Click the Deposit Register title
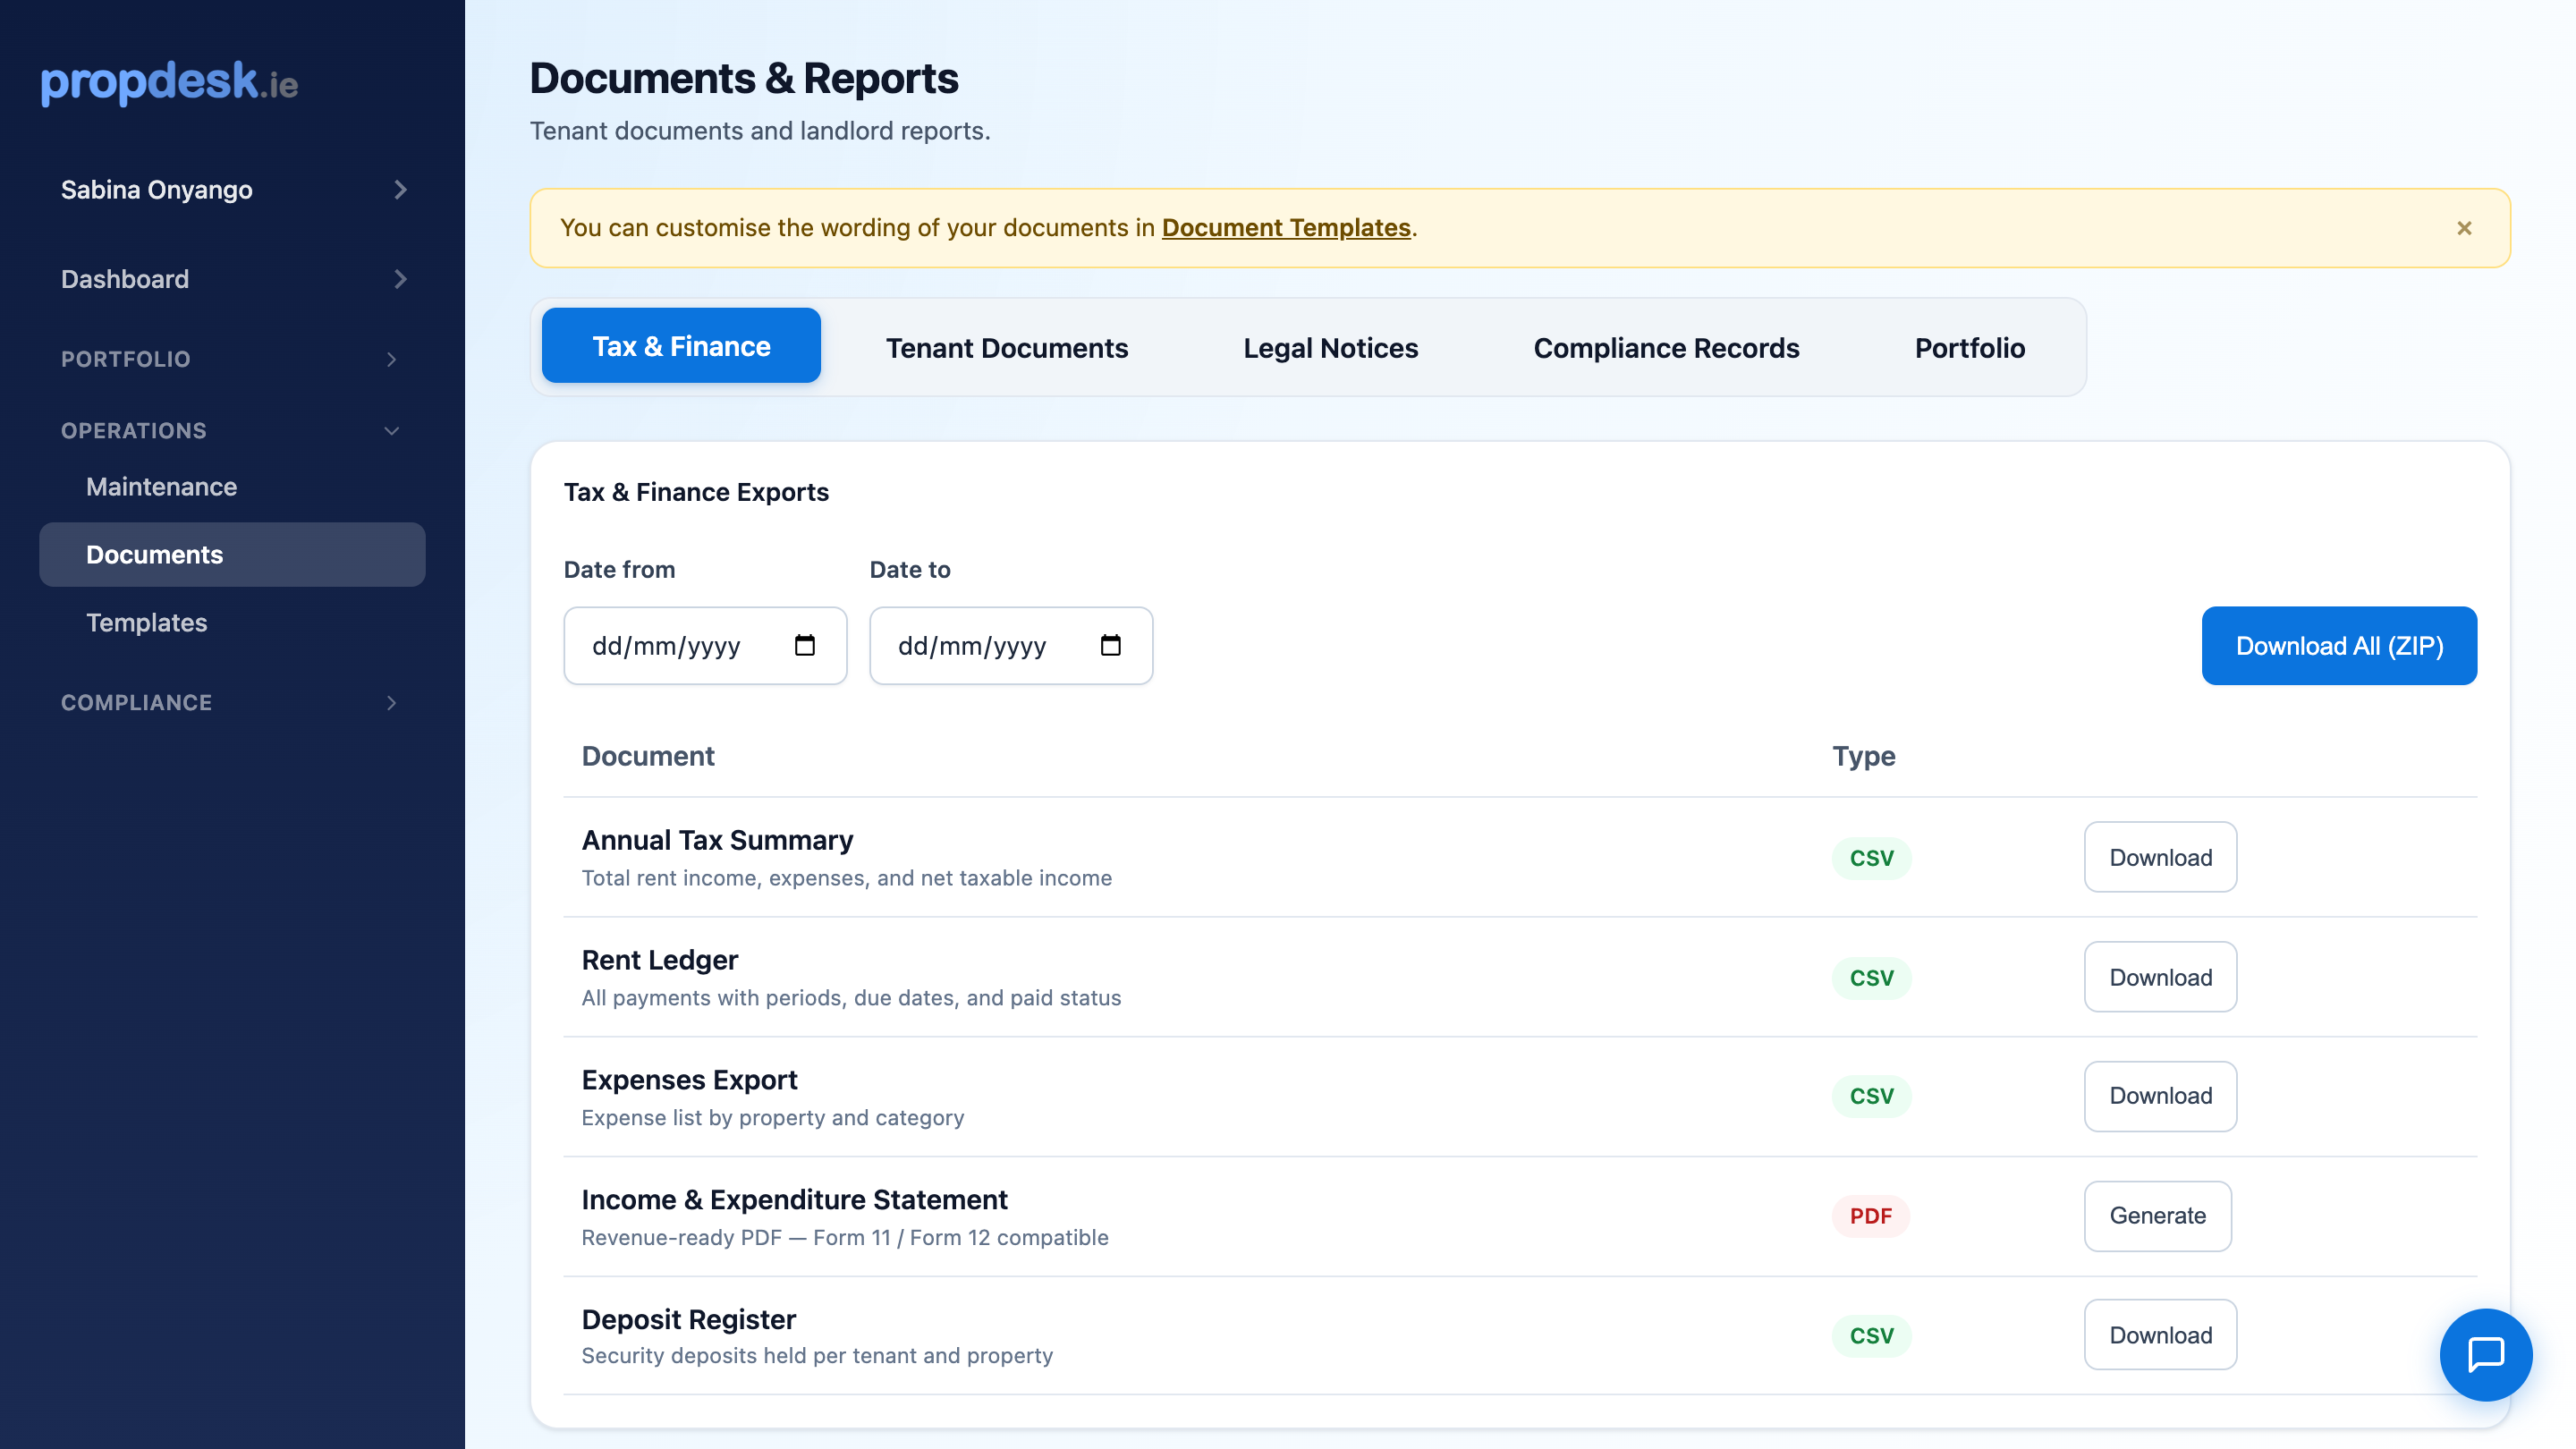Screen dimensions: 2576x1449 (x=688, y=1319)
